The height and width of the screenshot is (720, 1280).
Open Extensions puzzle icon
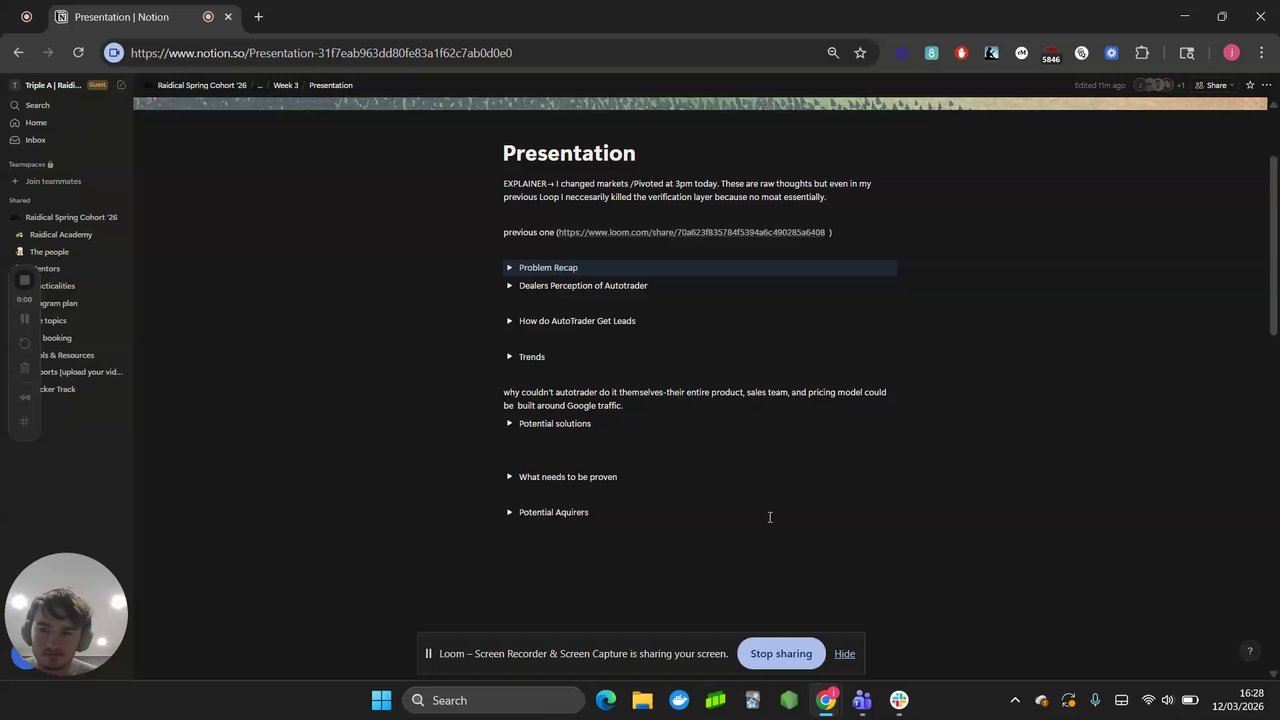pyautogui.click(x=1142, y=53)
